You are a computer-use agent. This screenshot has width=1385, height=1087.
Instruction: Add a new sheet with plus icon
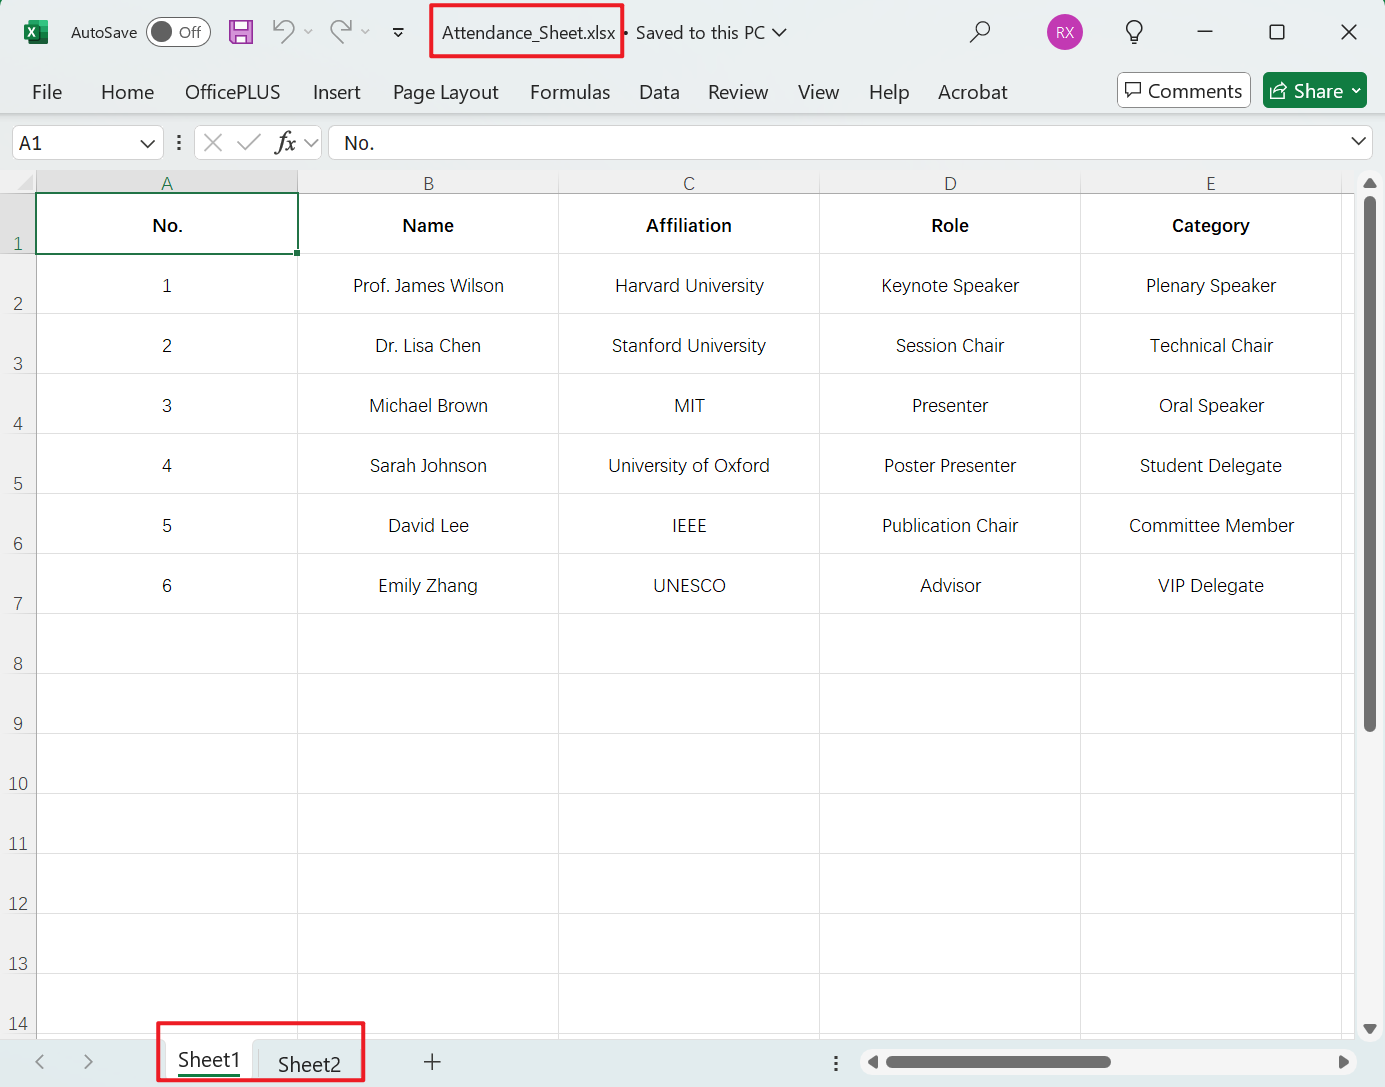[432, 1062]
